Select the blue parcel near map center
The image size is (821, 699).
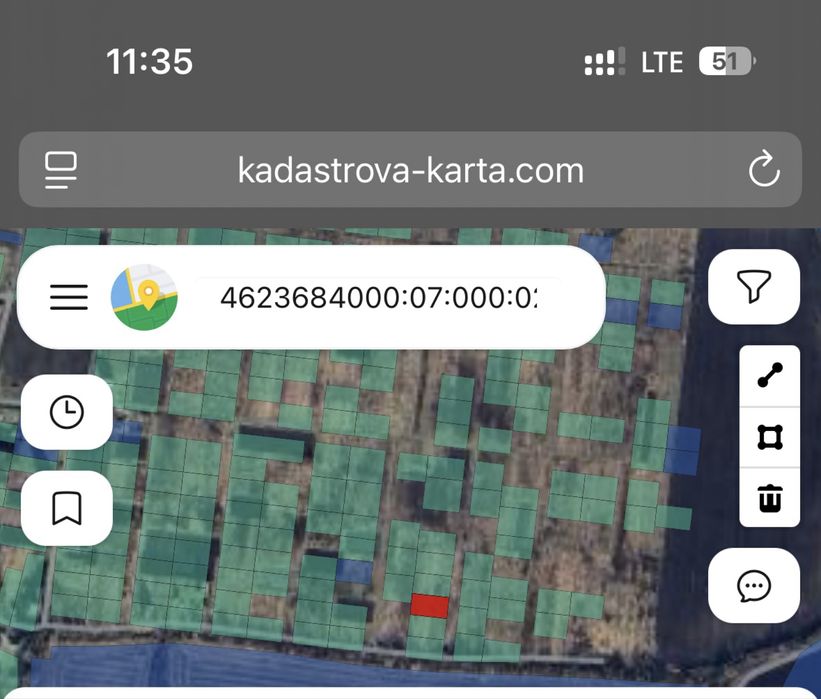point(354,571)
